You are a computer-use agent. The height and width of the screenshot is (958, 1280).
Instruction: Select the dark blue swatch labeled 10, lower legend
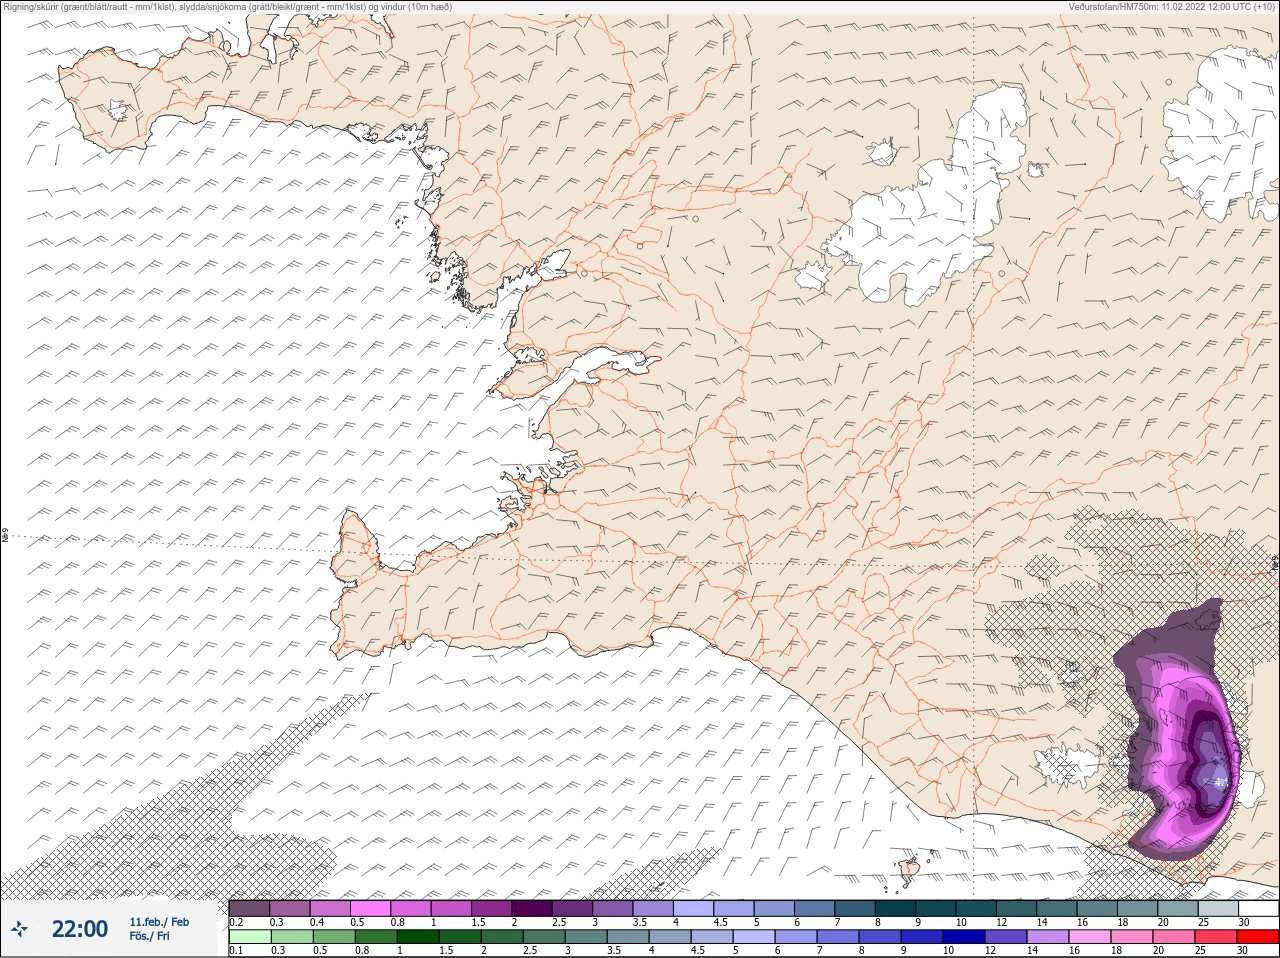[965, 937]
